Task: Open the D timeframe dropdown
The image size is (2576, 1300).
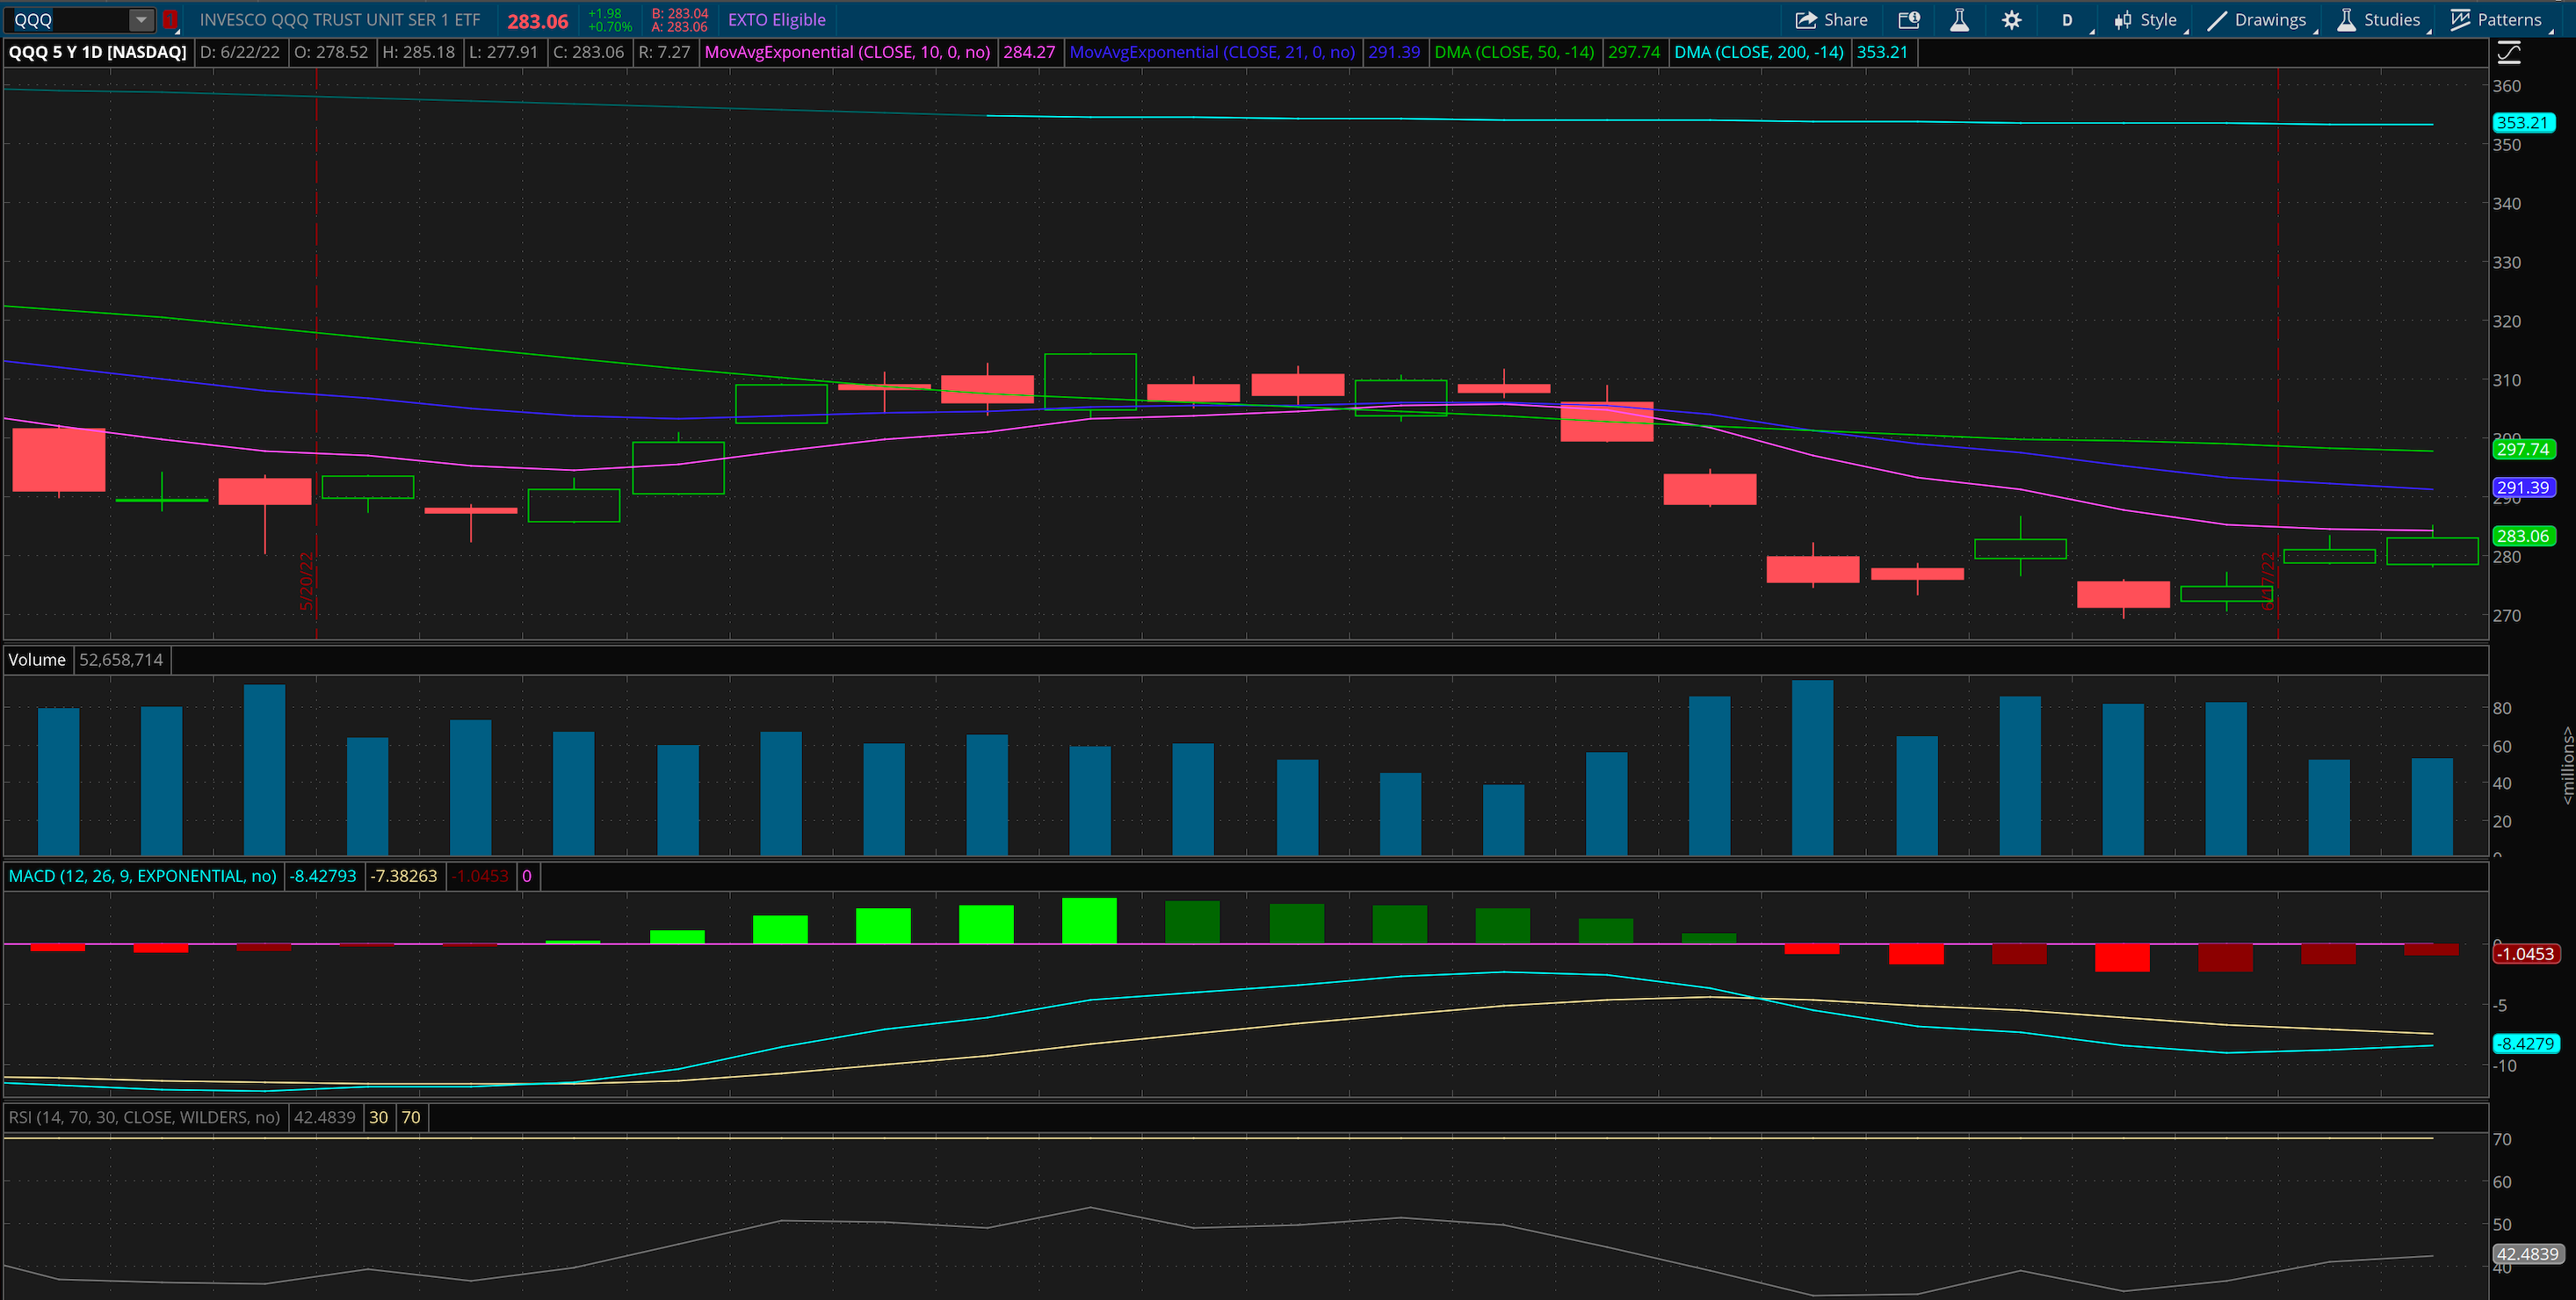Action: pos(2067,20)
